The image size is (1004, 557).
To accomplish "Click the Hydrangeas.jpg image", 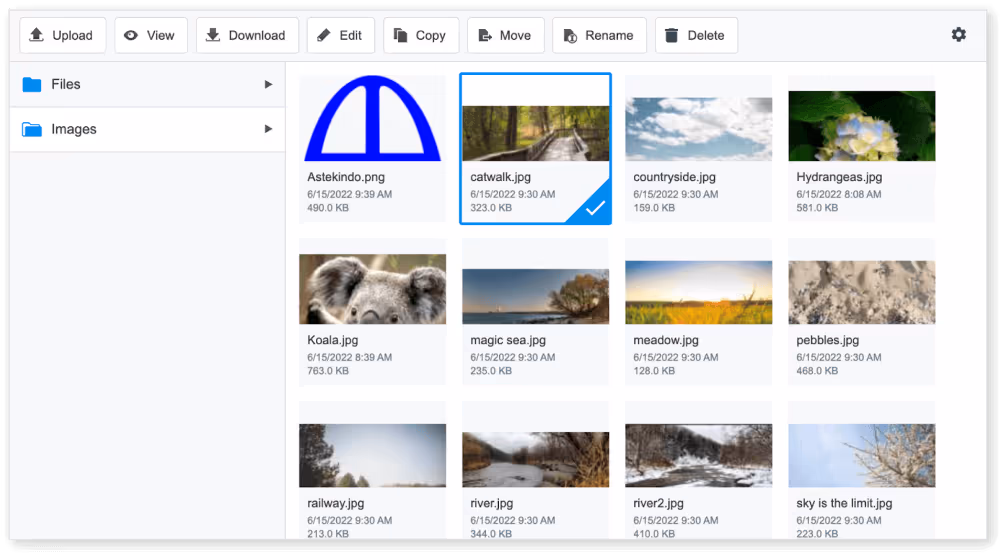I will [861, 126].
